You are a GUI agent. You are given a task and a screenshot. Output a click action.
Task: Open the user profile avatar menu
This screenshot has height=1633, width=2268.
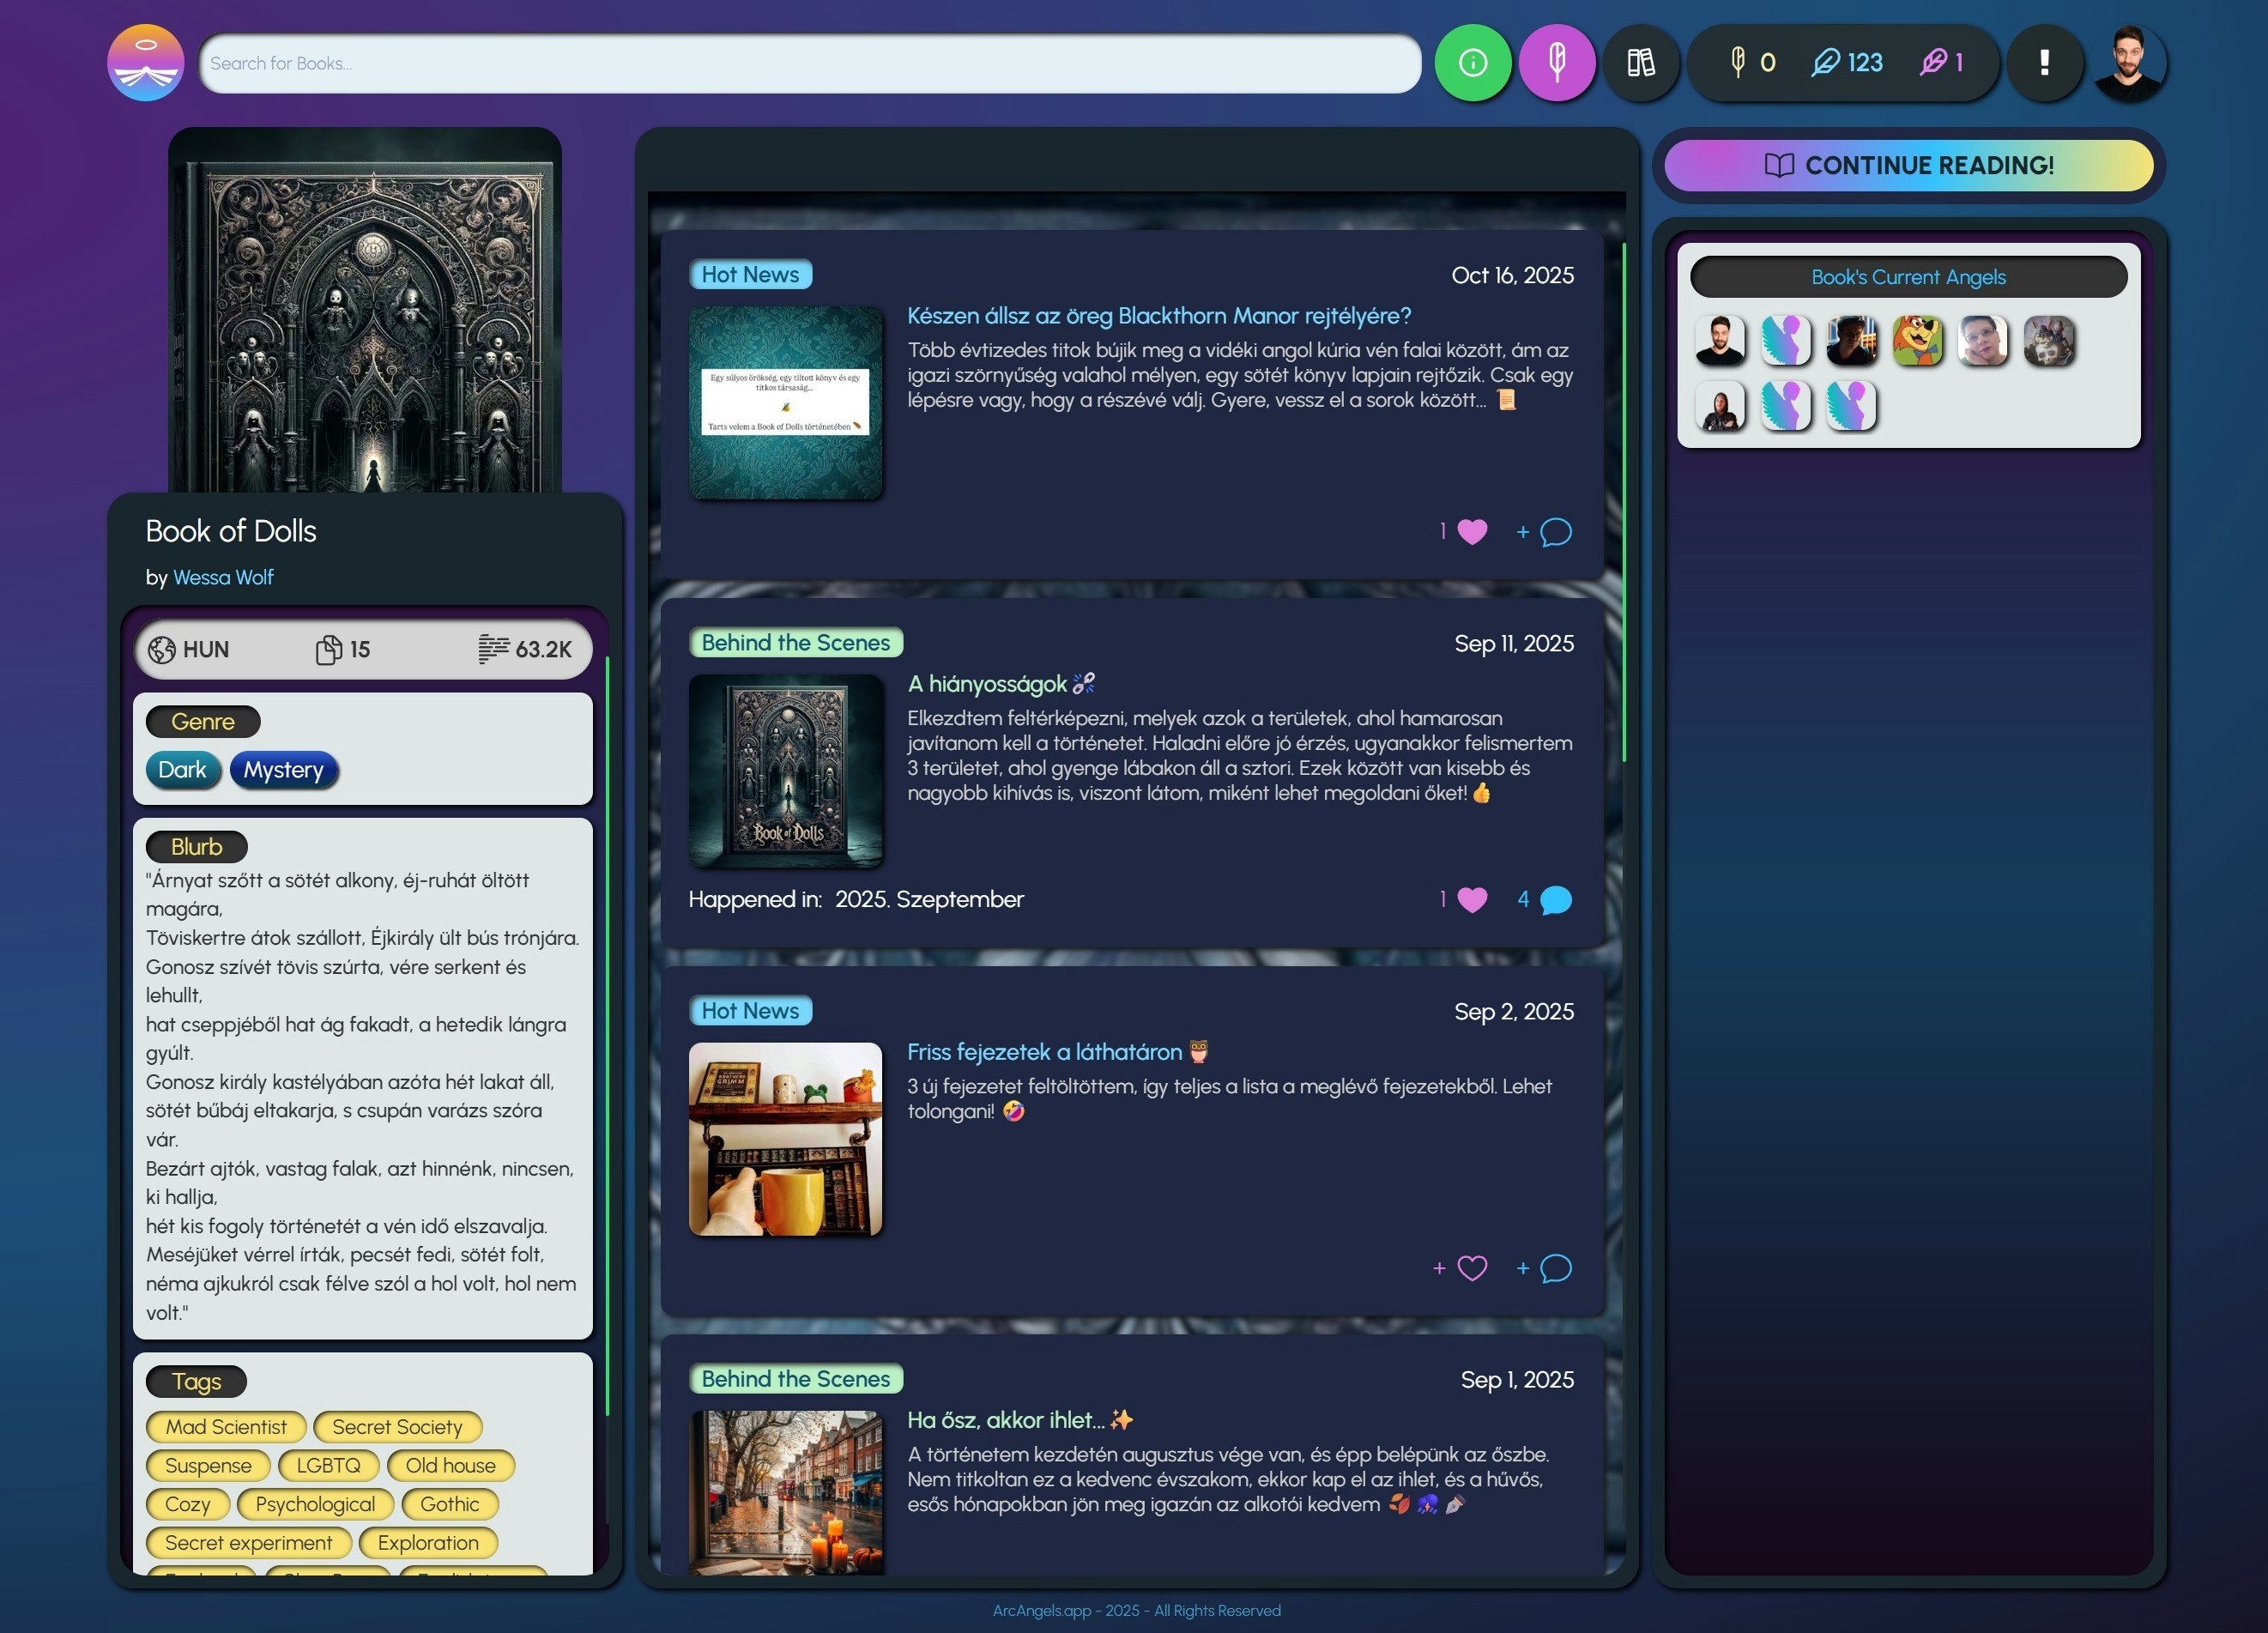pyautogui.click(x=2128, y=63)
